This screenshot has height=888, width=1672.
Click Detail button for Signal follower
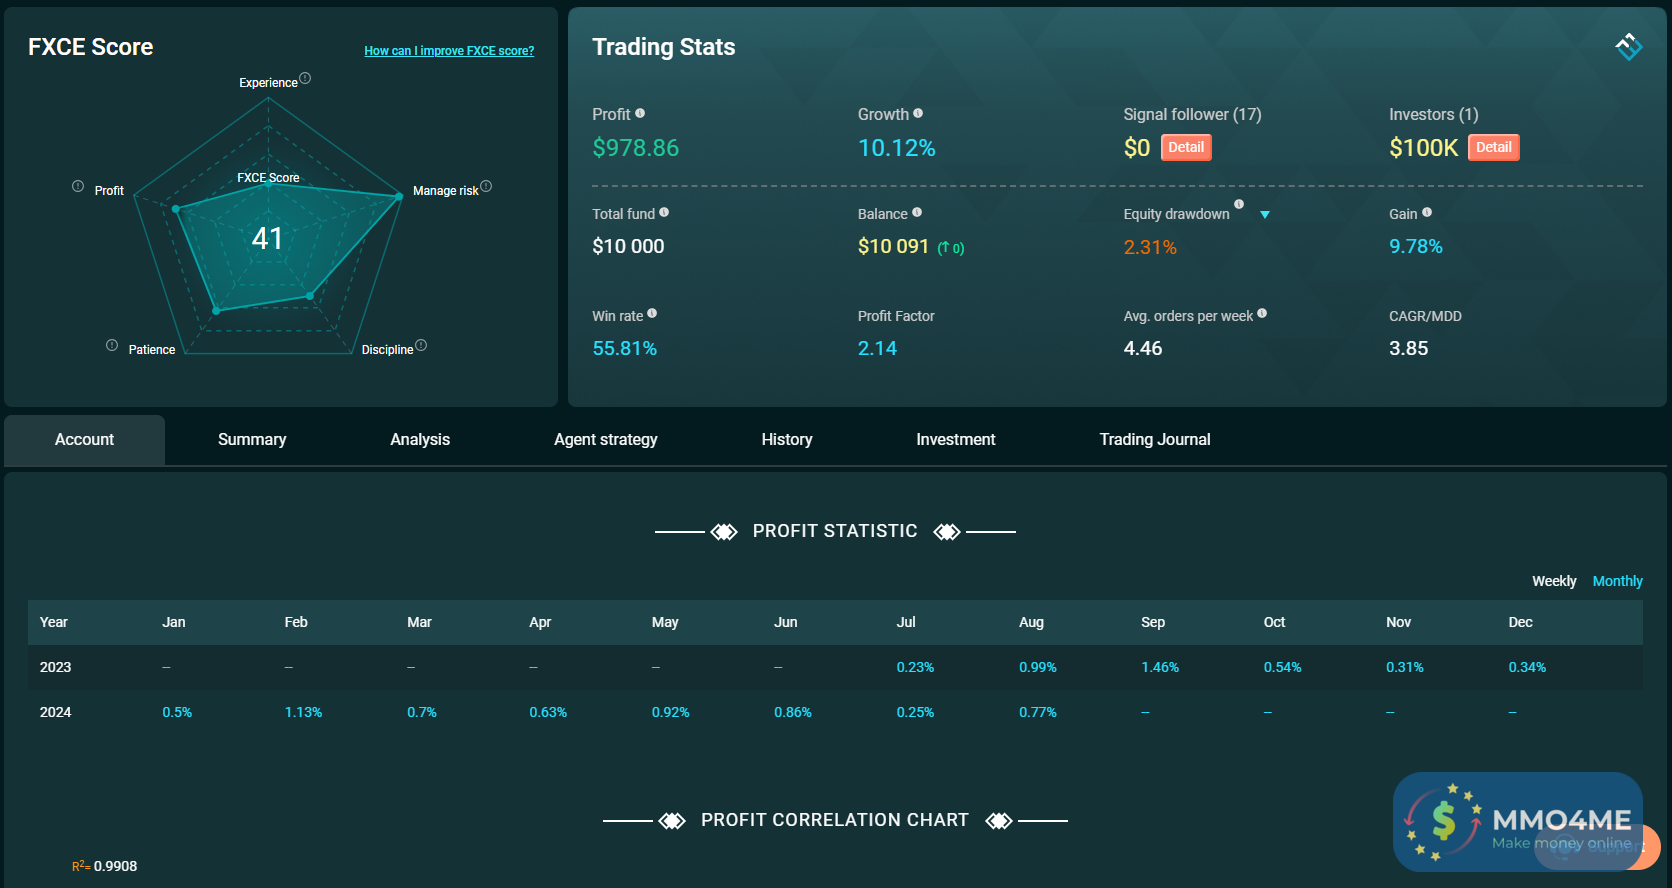tap(1186, 147)
